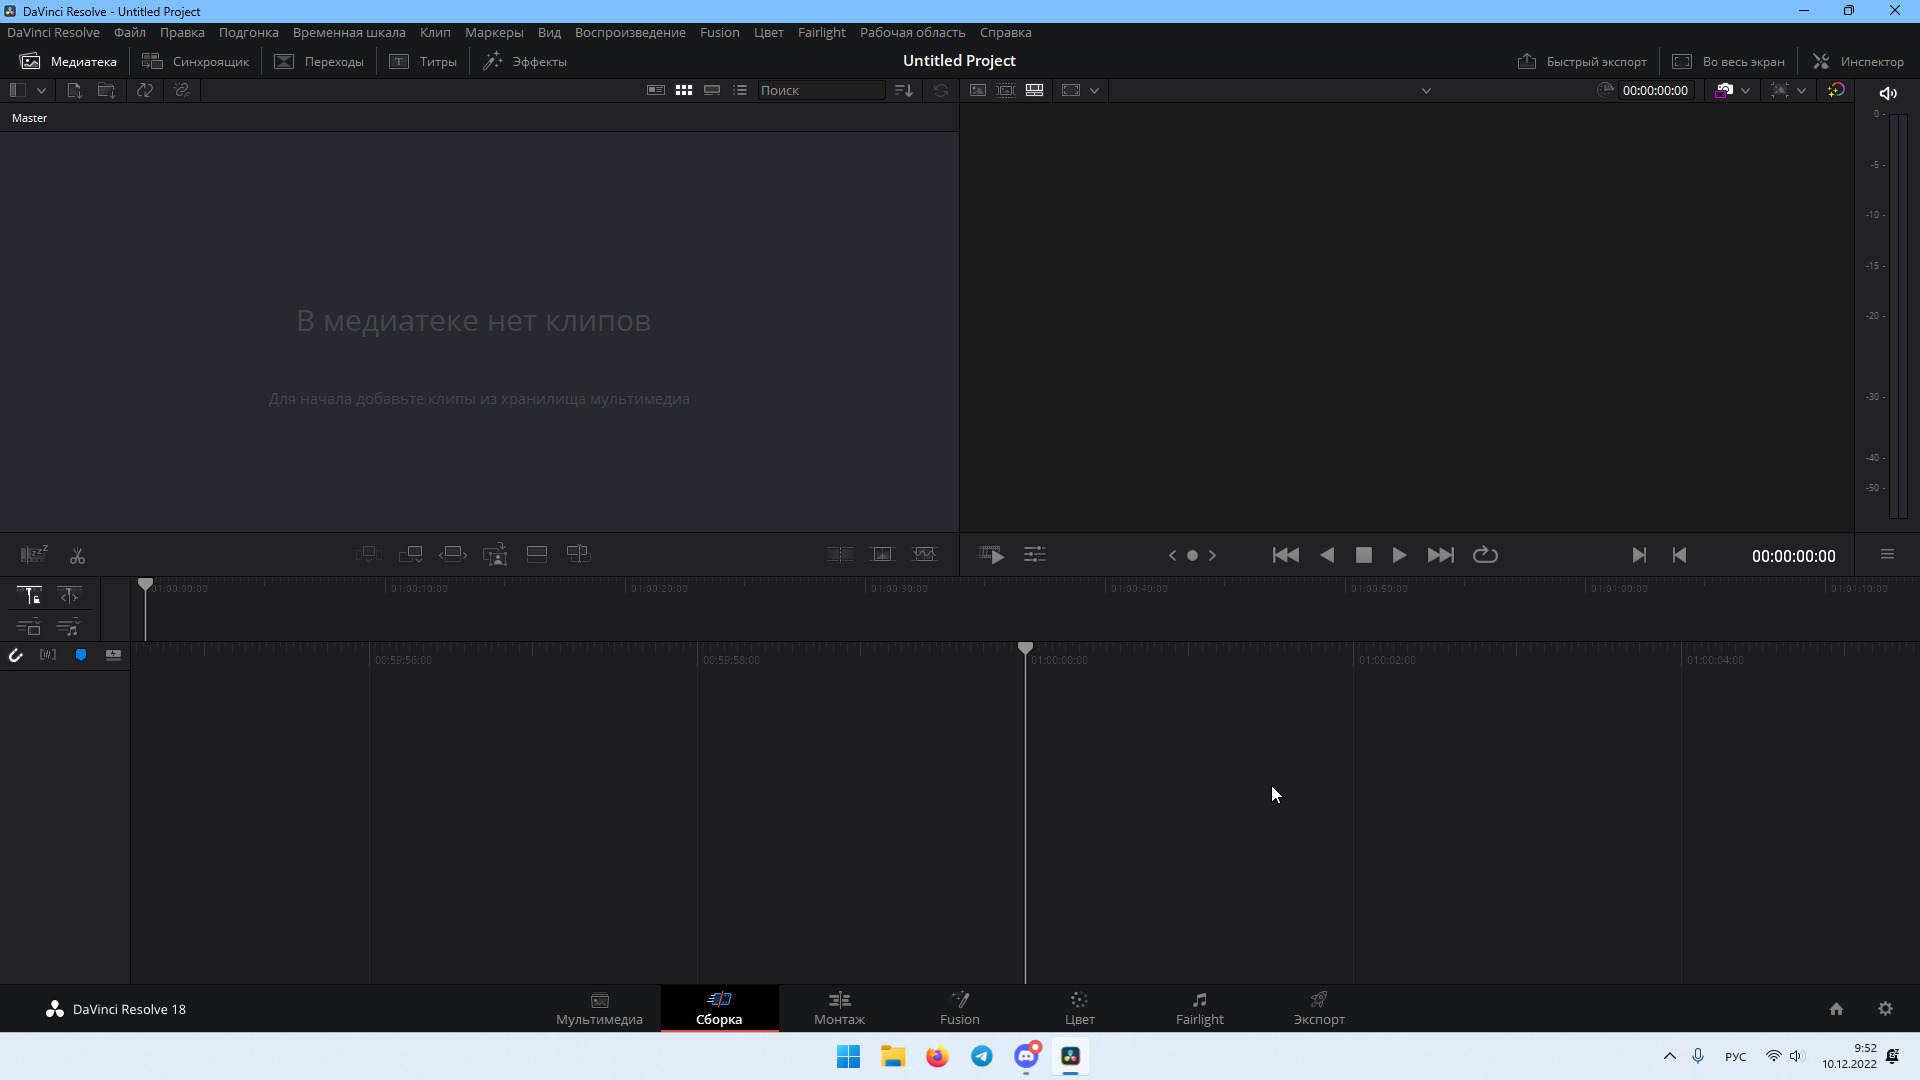This screenshot has height=1080, width=1920.
Task: Select the scissors Split Clips tool
Action: [77, 556]
